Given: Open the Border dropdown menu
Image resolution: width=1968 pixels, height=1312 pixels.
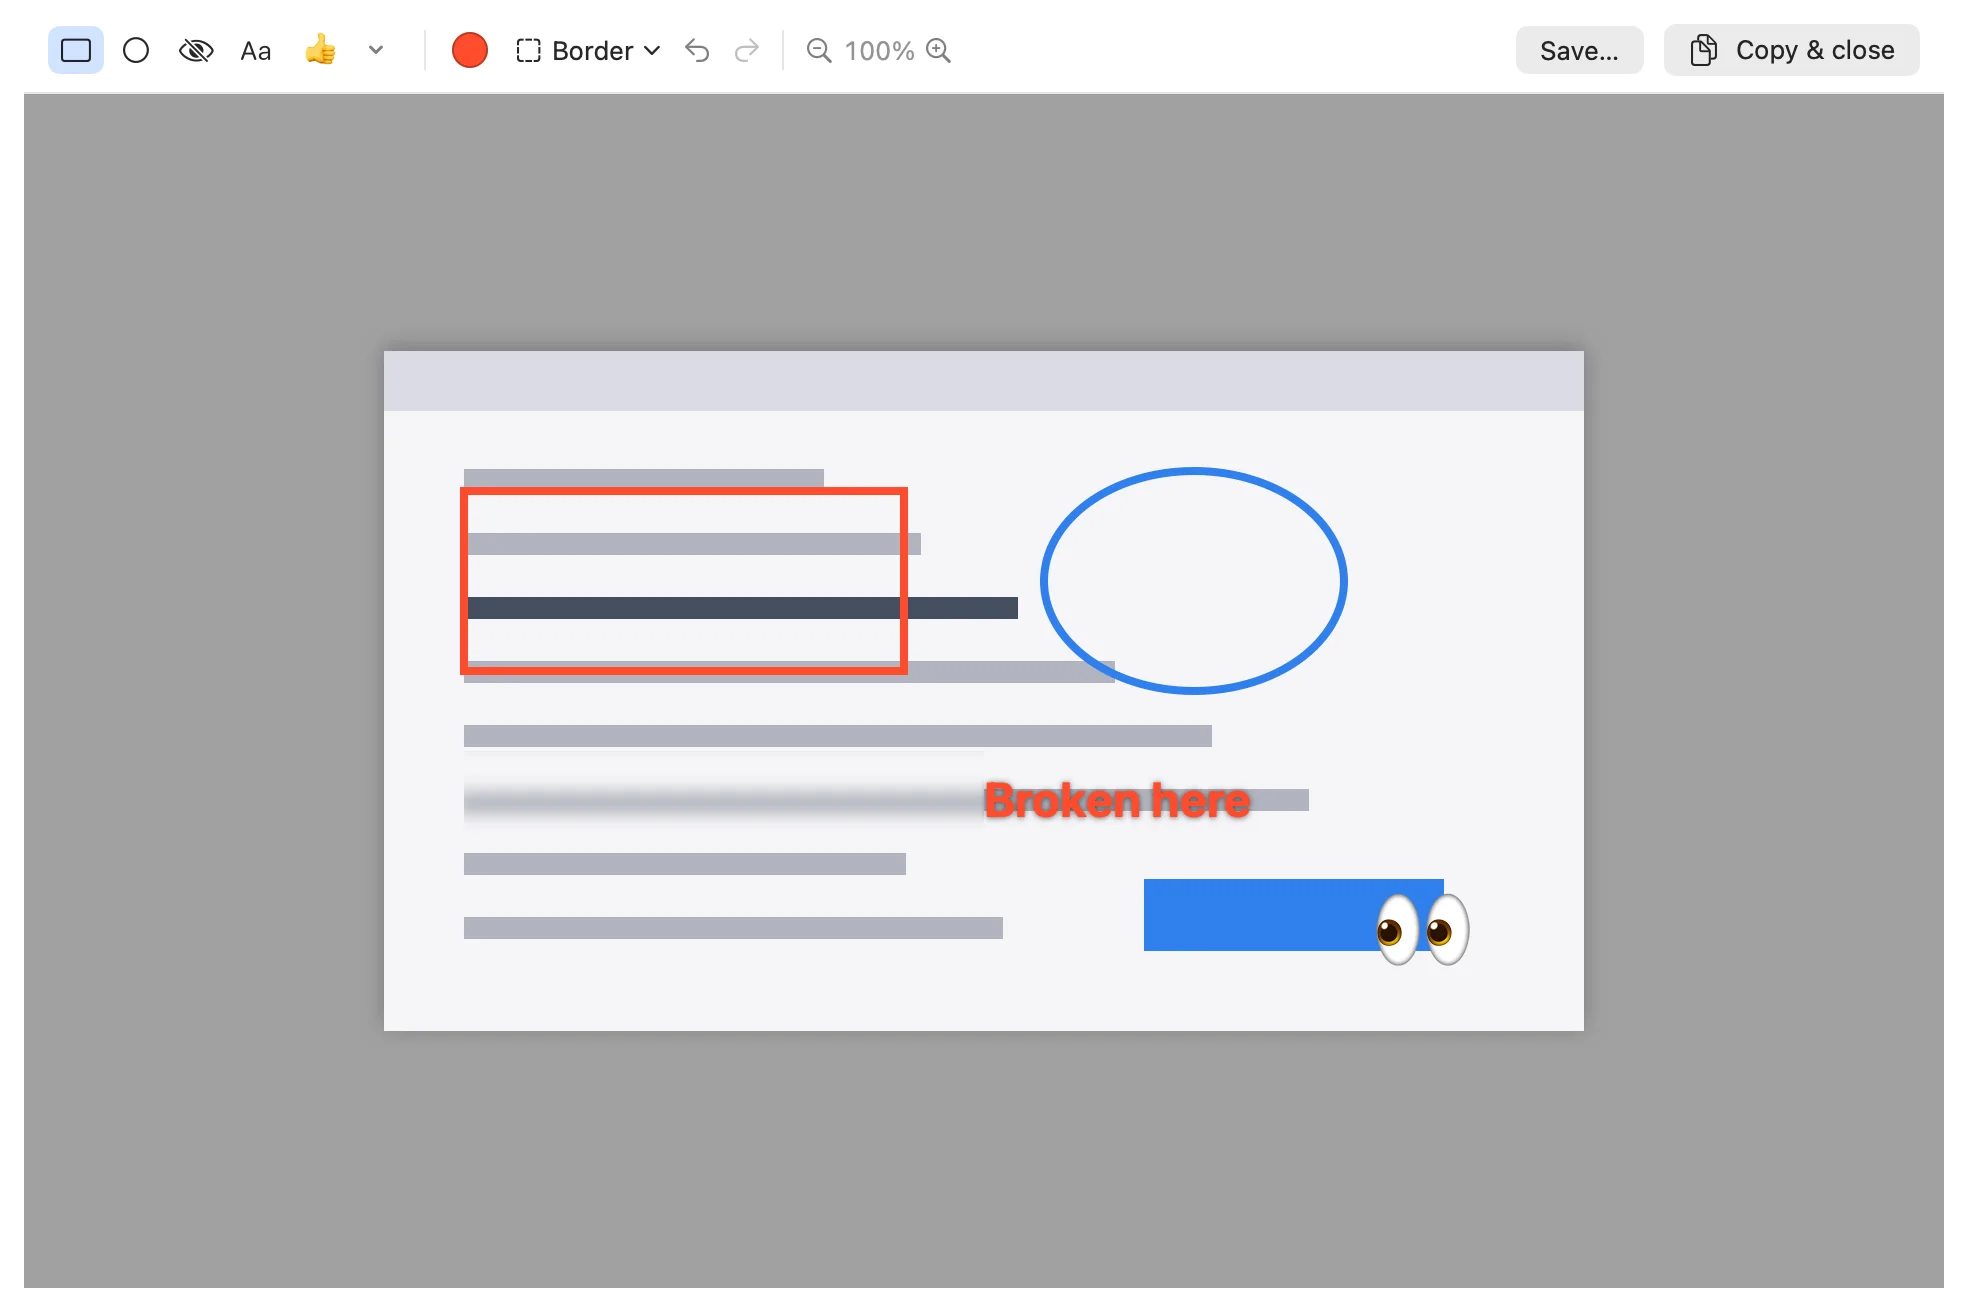Looking at the screenshot, I should click(588, 50).
